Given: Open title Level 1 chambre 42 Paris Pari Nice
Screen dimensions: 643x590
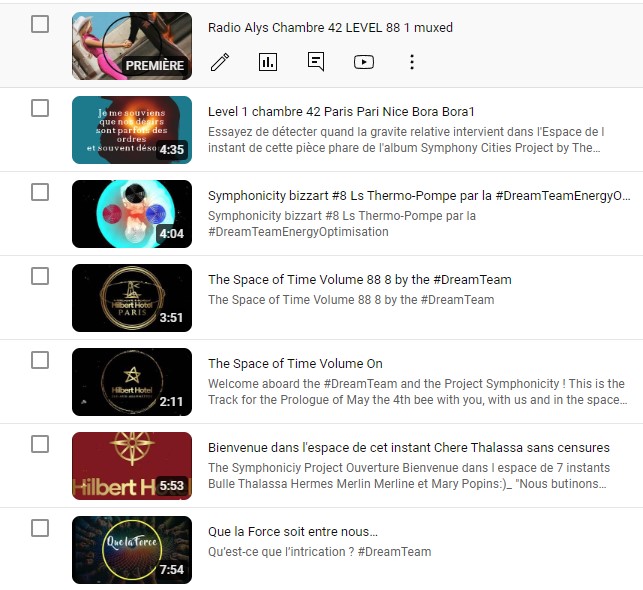Looking at the screenshot, I should point(341,112).
